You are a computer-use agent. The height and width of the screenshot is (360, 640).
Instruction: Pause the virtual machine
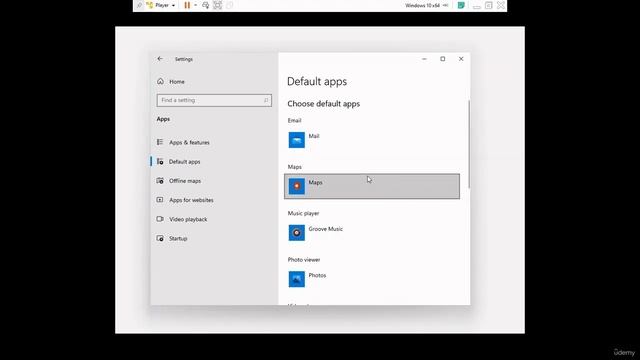187,5
